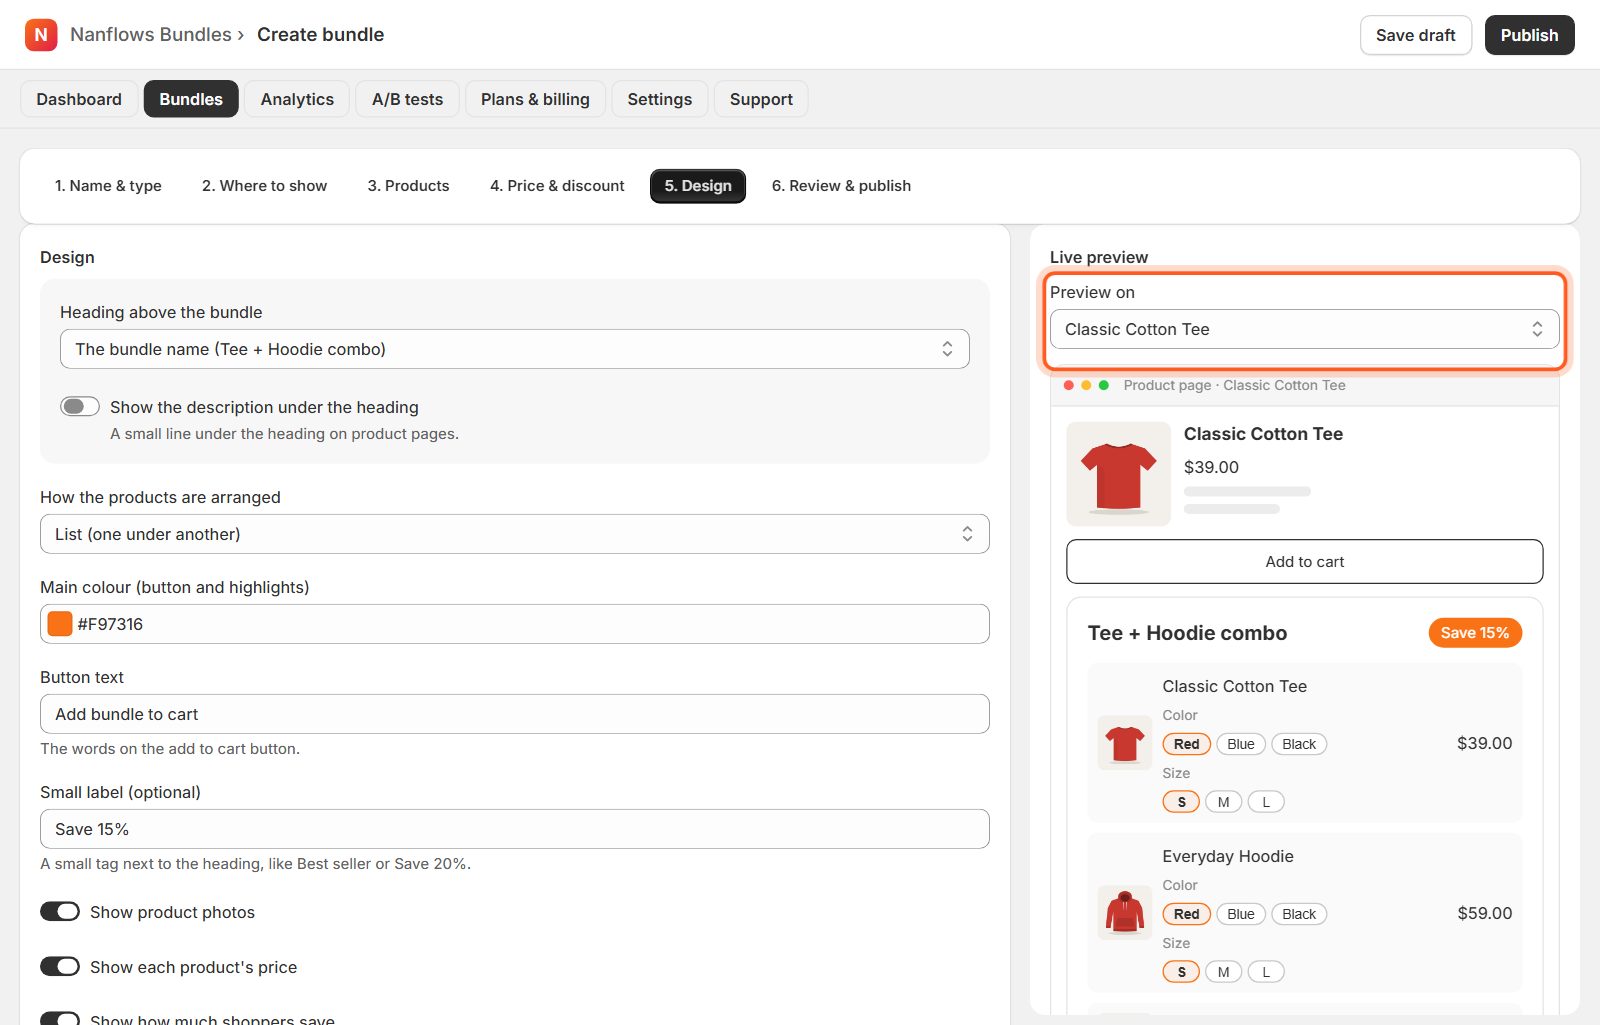
Task: Select Black color for Everyday Hoodie
Action: click(x=1299, y=914)
